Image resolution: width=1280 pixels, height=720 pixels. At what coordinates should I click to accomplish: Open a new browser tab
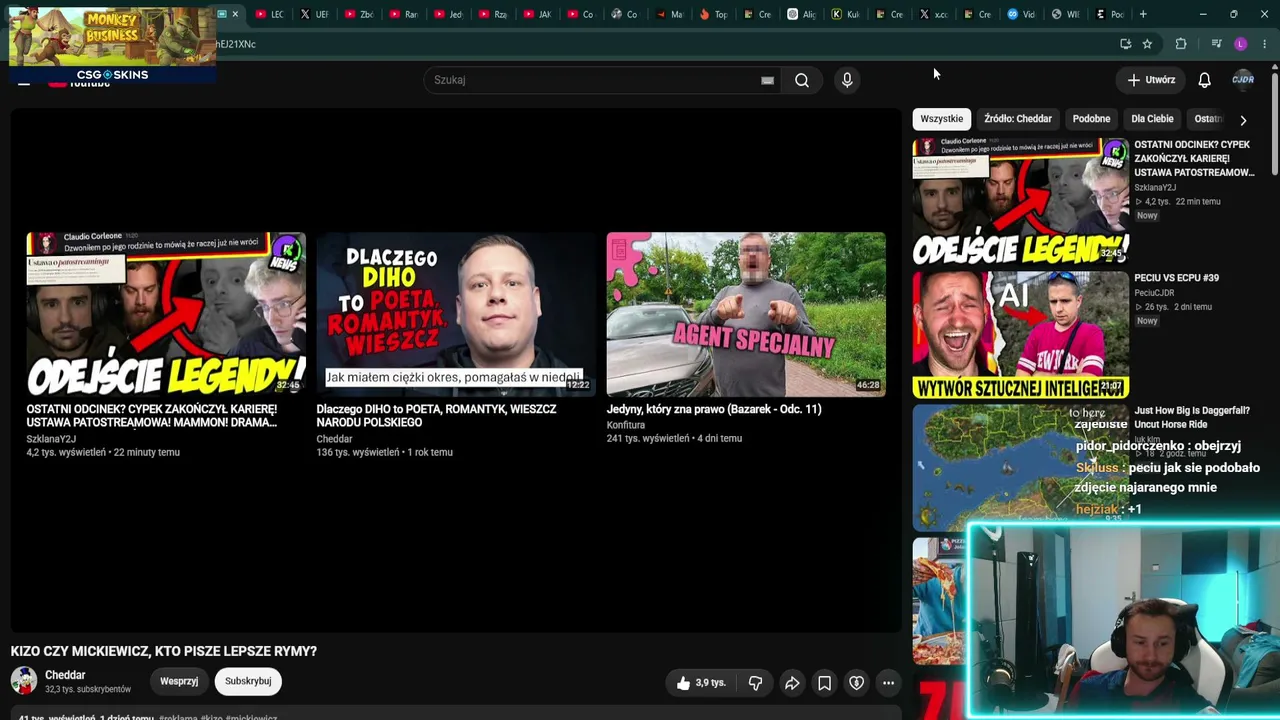pos(1143,14)
